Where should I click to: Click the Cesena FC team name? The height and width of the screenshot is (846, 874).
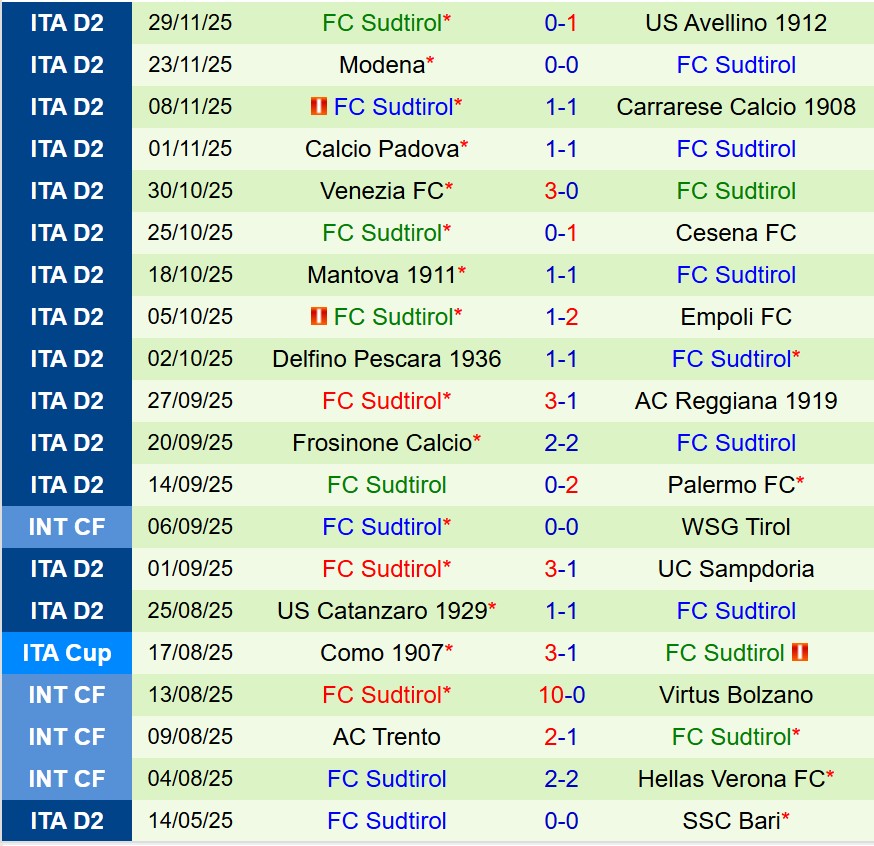(736, 233)
